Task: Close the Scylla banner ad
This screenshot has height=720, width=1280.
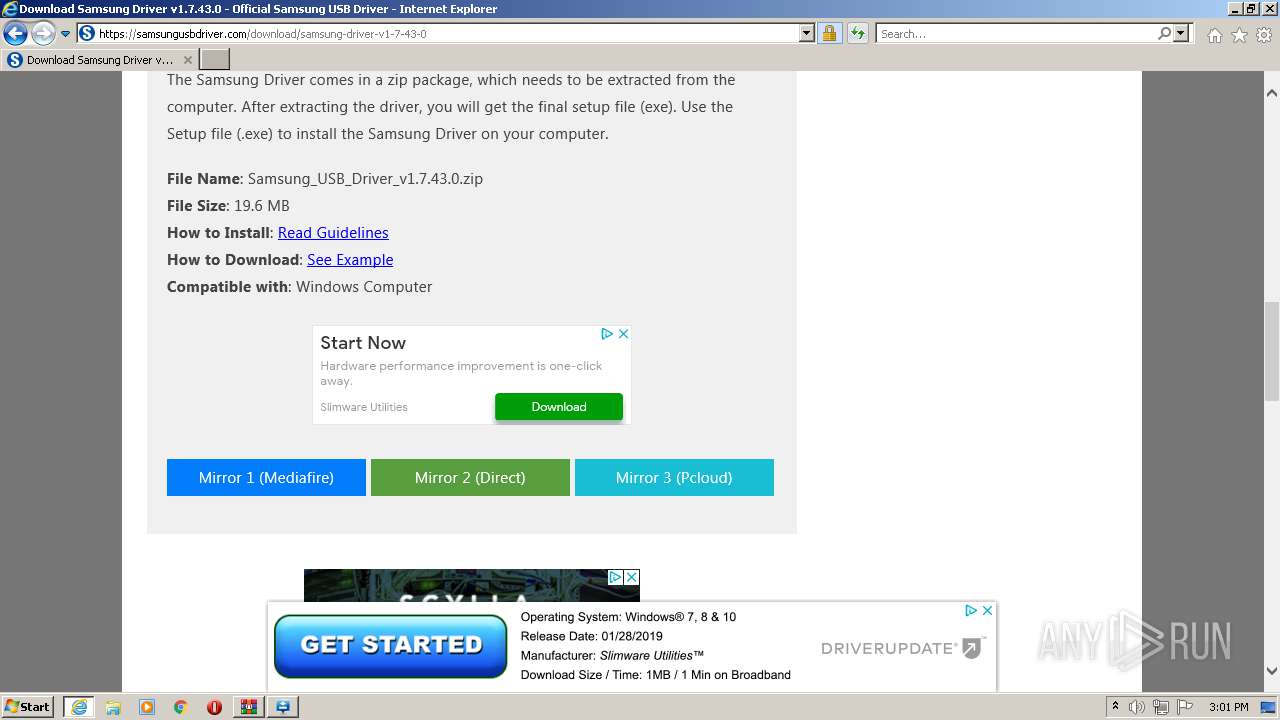Action: click(x=632, y=577)
